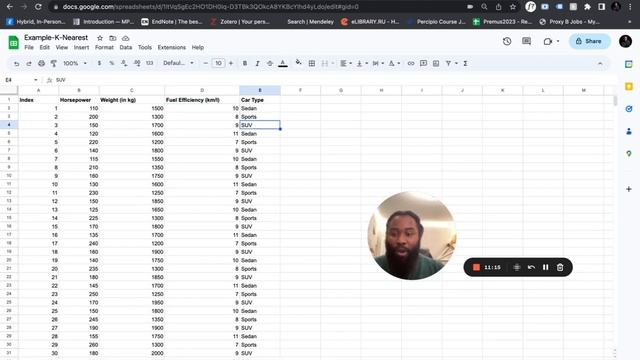Open text rotation dropdown
The image size is (640, 360).
[394, 64]
